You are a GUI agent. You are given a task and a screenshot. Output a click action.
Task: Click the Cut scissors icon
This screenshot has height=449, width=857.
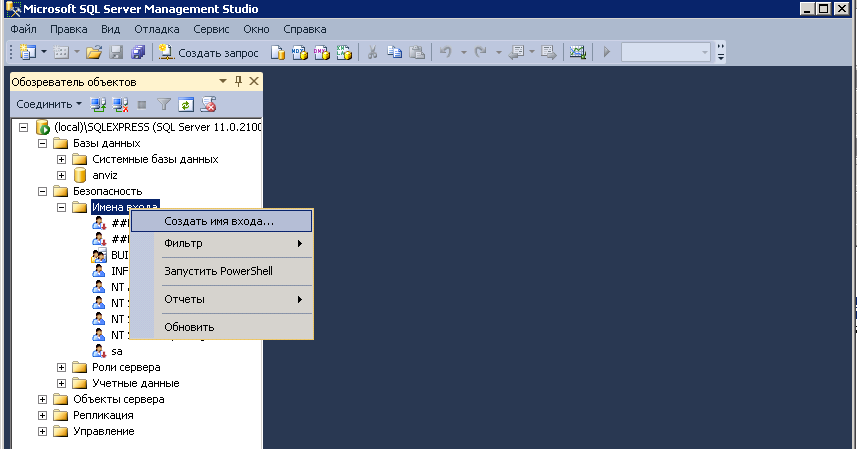tap(372, 52)
